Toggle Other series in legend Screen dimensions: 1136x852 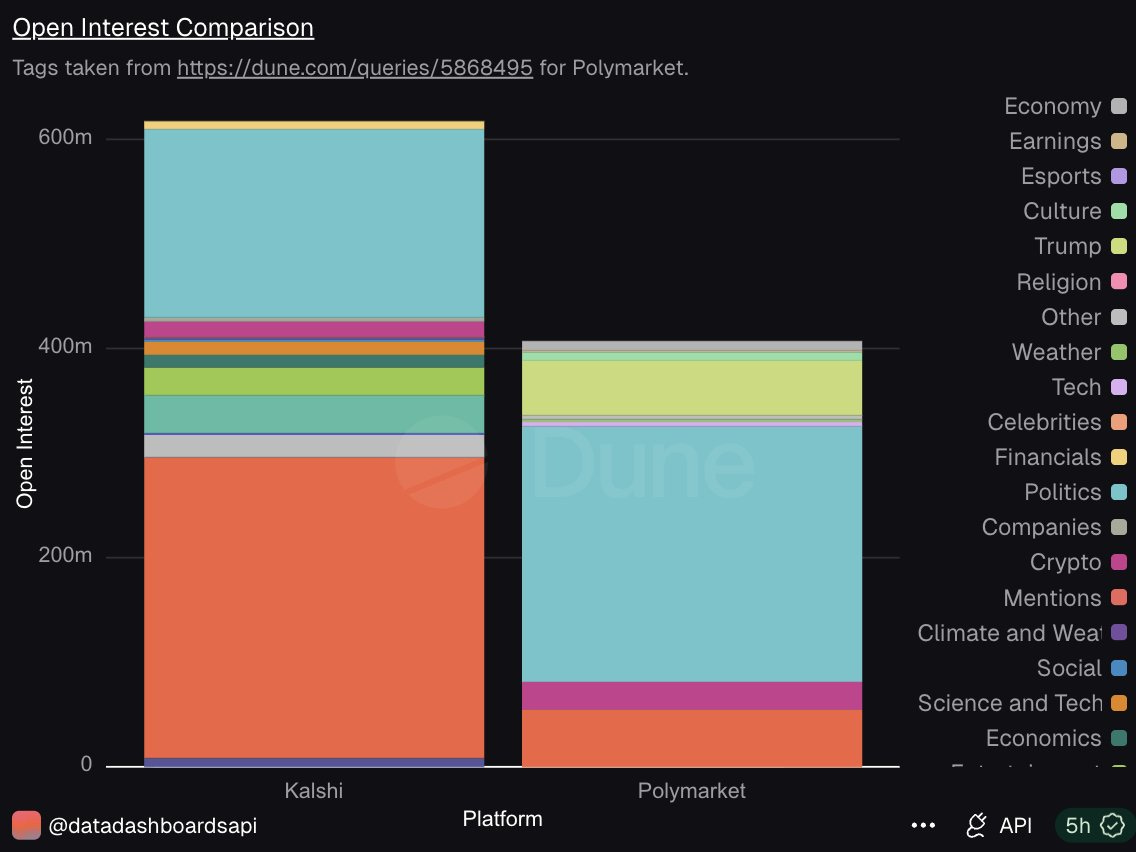click(x=1084, y=317)
